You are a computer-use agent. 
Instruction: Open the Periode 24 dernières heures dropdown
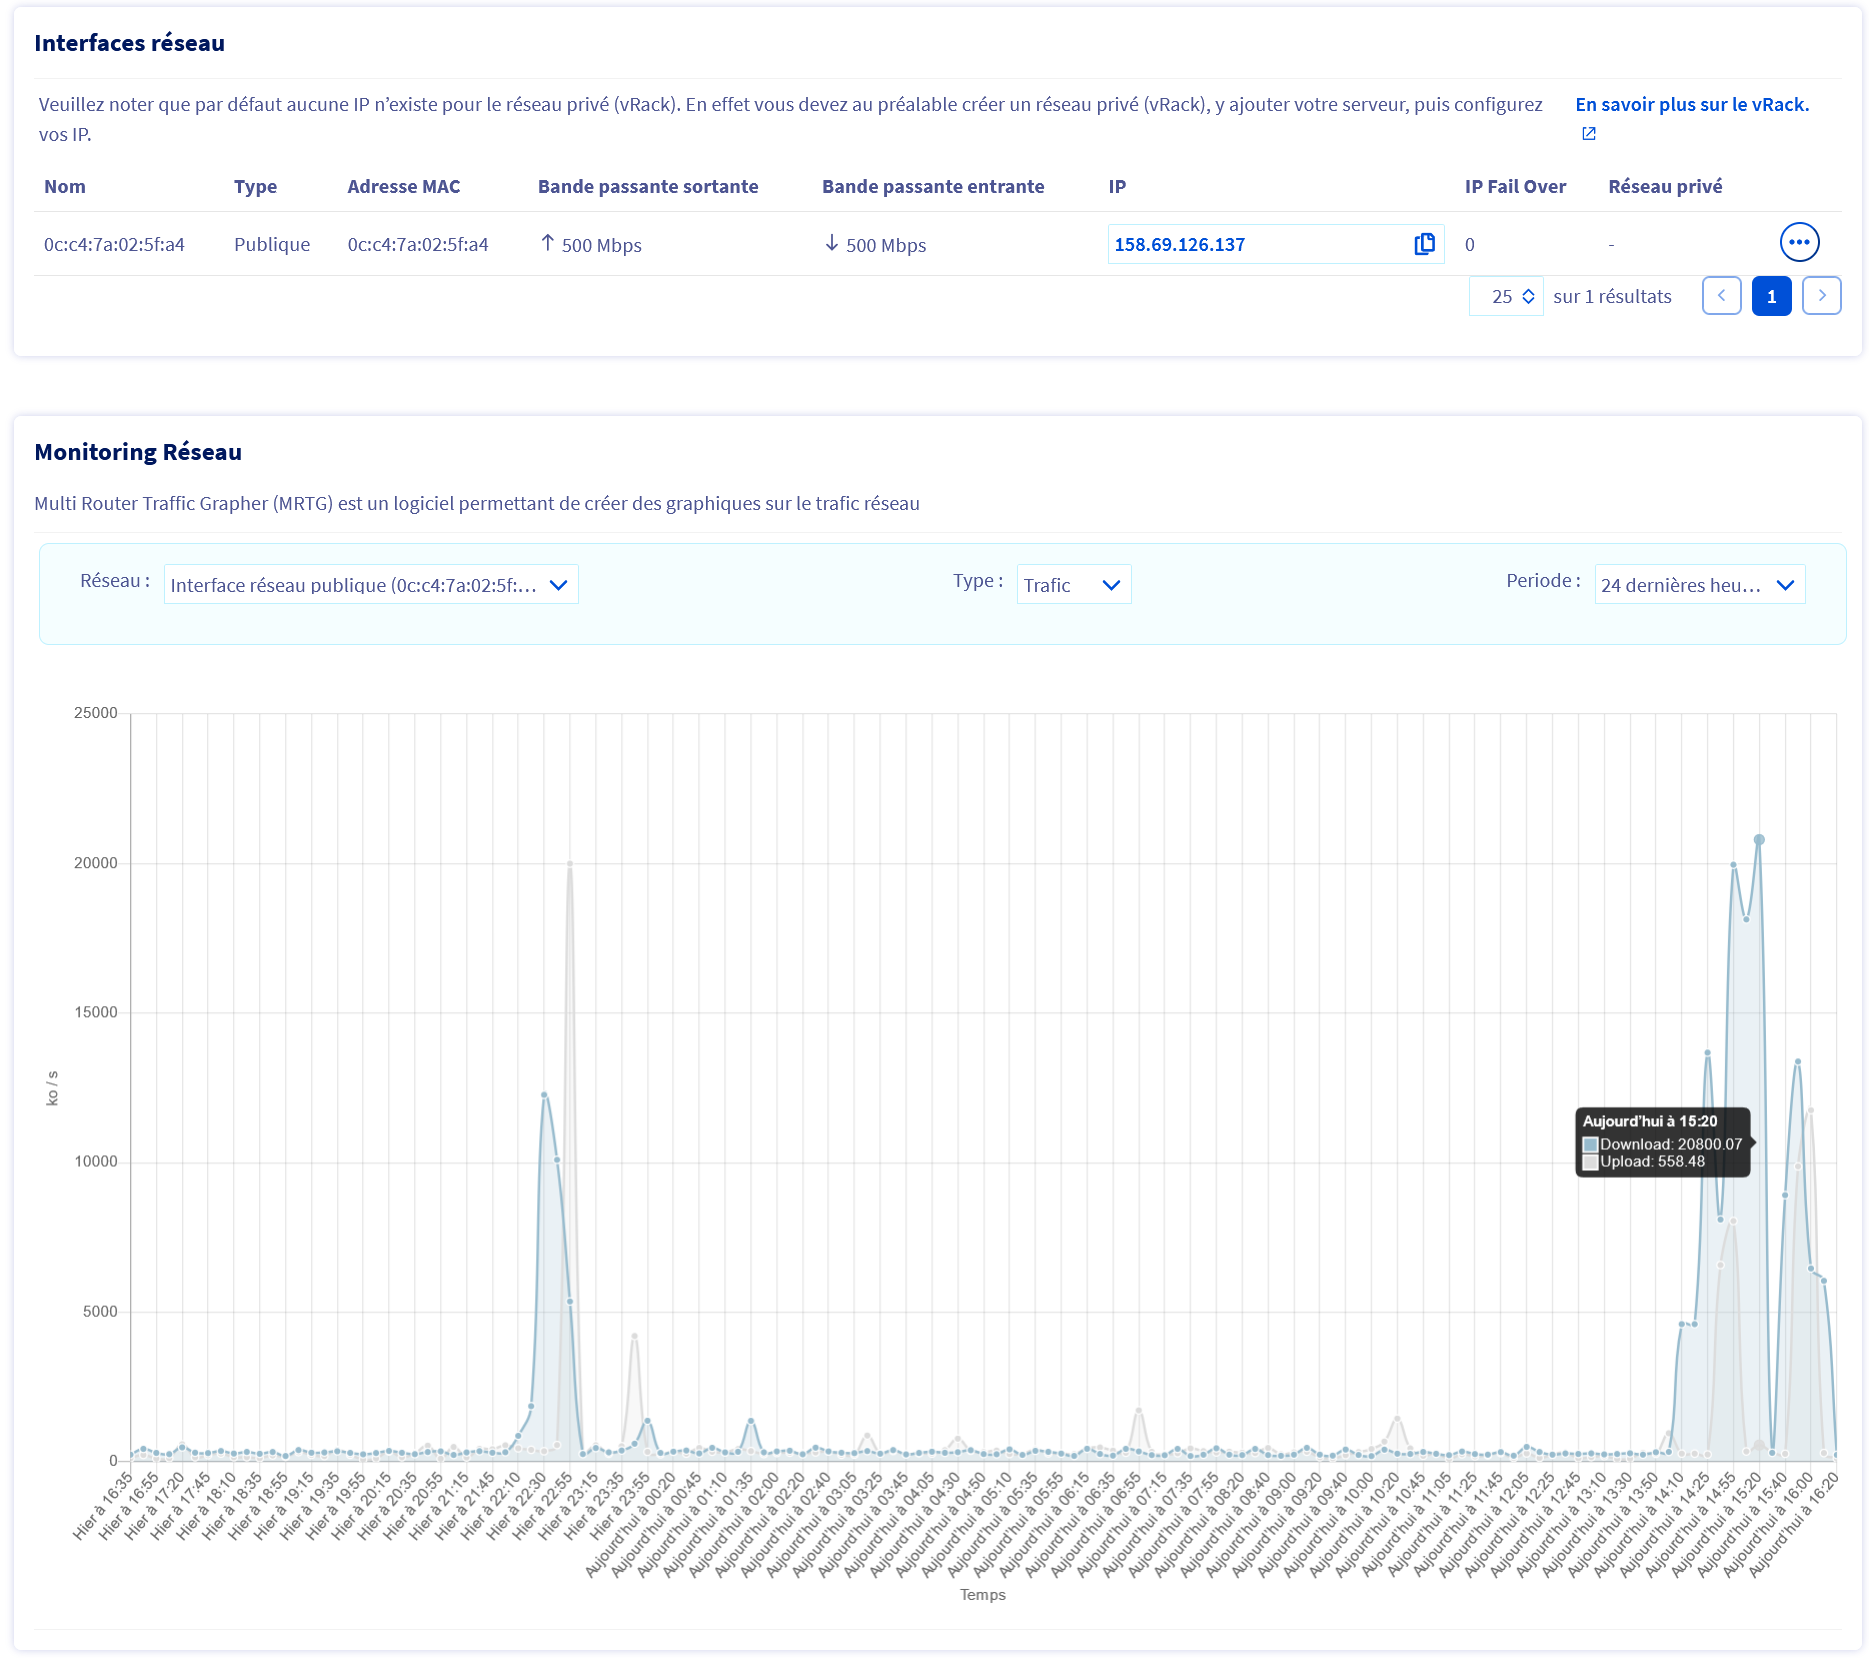(x=1700, y=585)
